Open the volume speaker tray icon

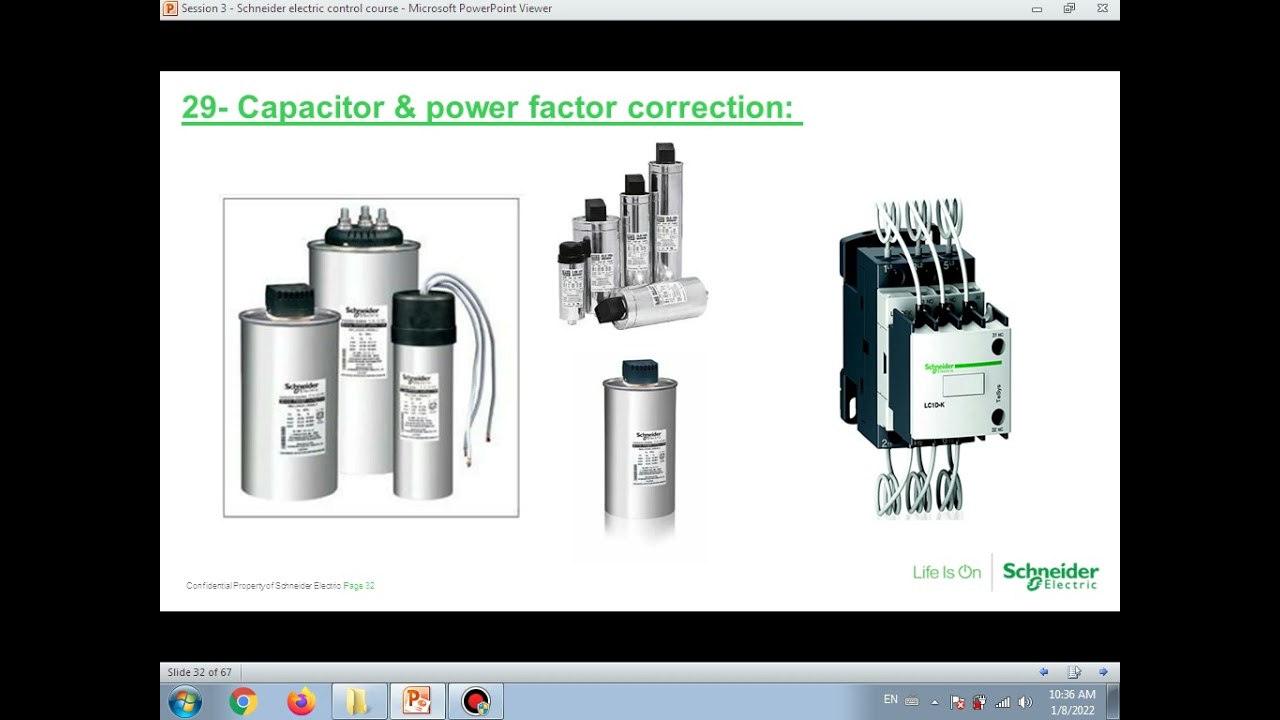[x=1025, y=702]
